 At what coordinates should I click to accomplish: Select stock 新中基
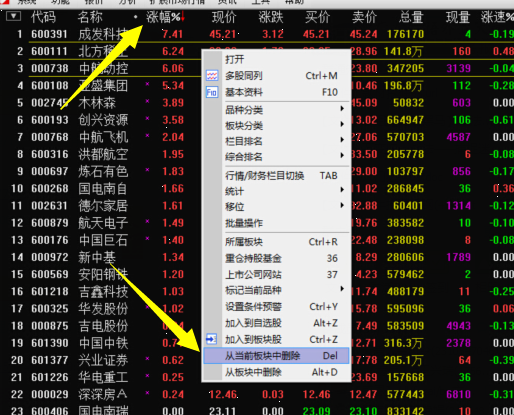pos(97,257)
